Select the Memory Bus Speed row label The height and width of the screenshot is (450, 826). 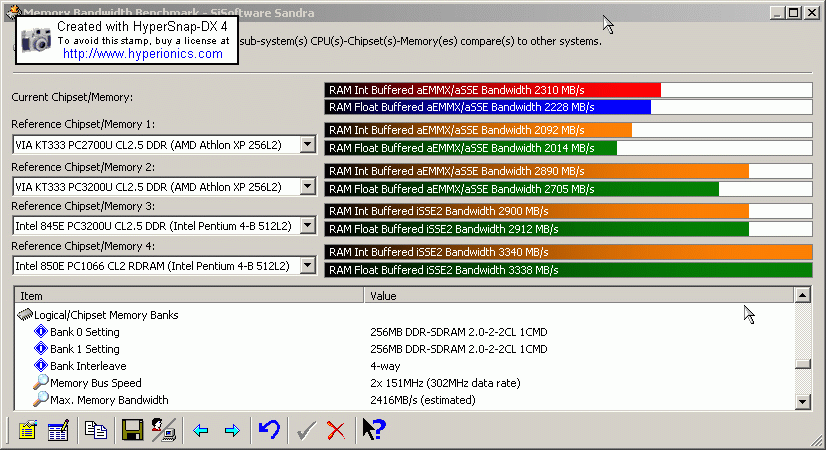pyautogui.click(x=96, y=383)
